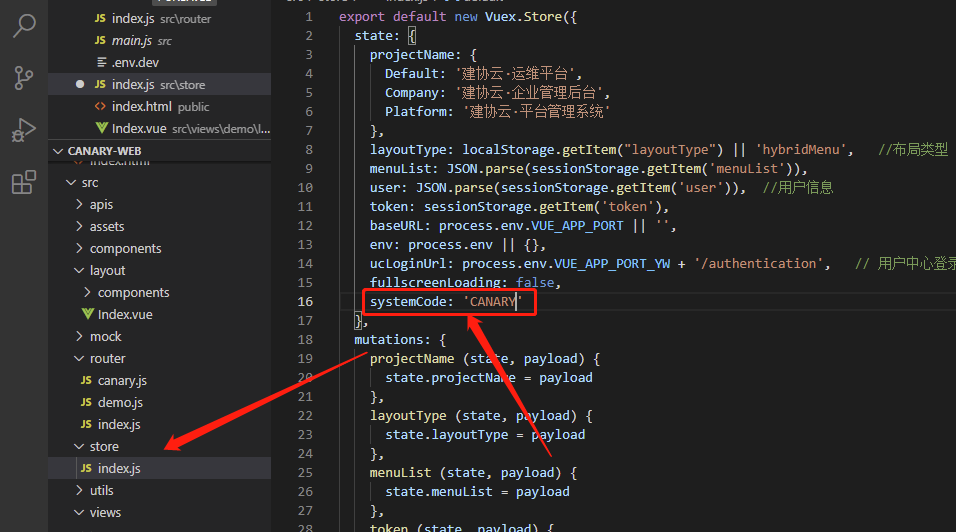
Task: Open canary.js in router folder
Action: tap(160, 380)
